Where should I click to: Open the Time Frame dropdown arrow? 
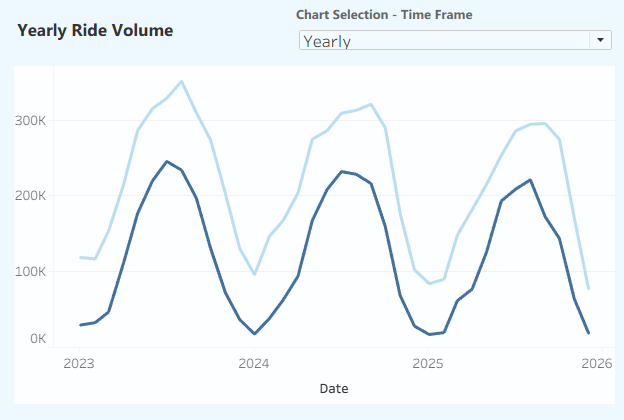click(x=601, y=40)
